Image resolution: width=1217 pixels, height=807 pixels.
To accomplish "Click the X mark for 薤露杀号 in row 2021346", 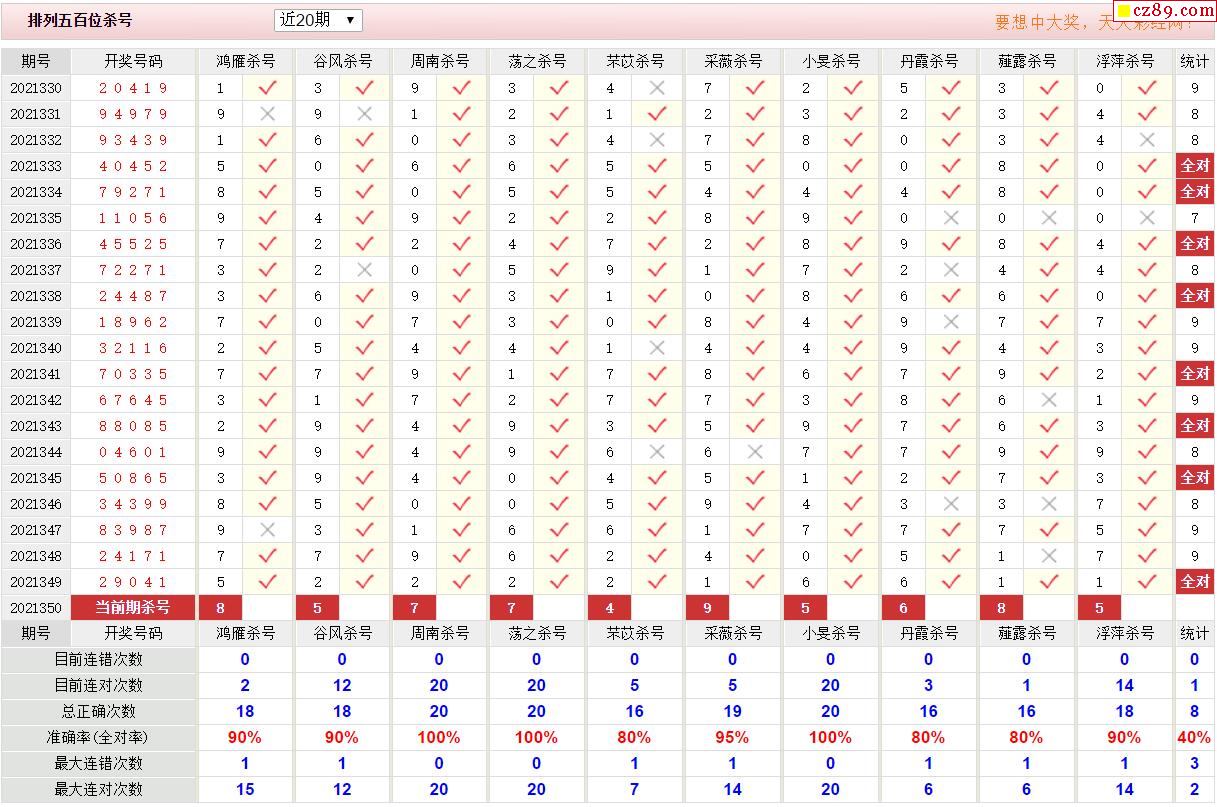I will coord(1049,504).
